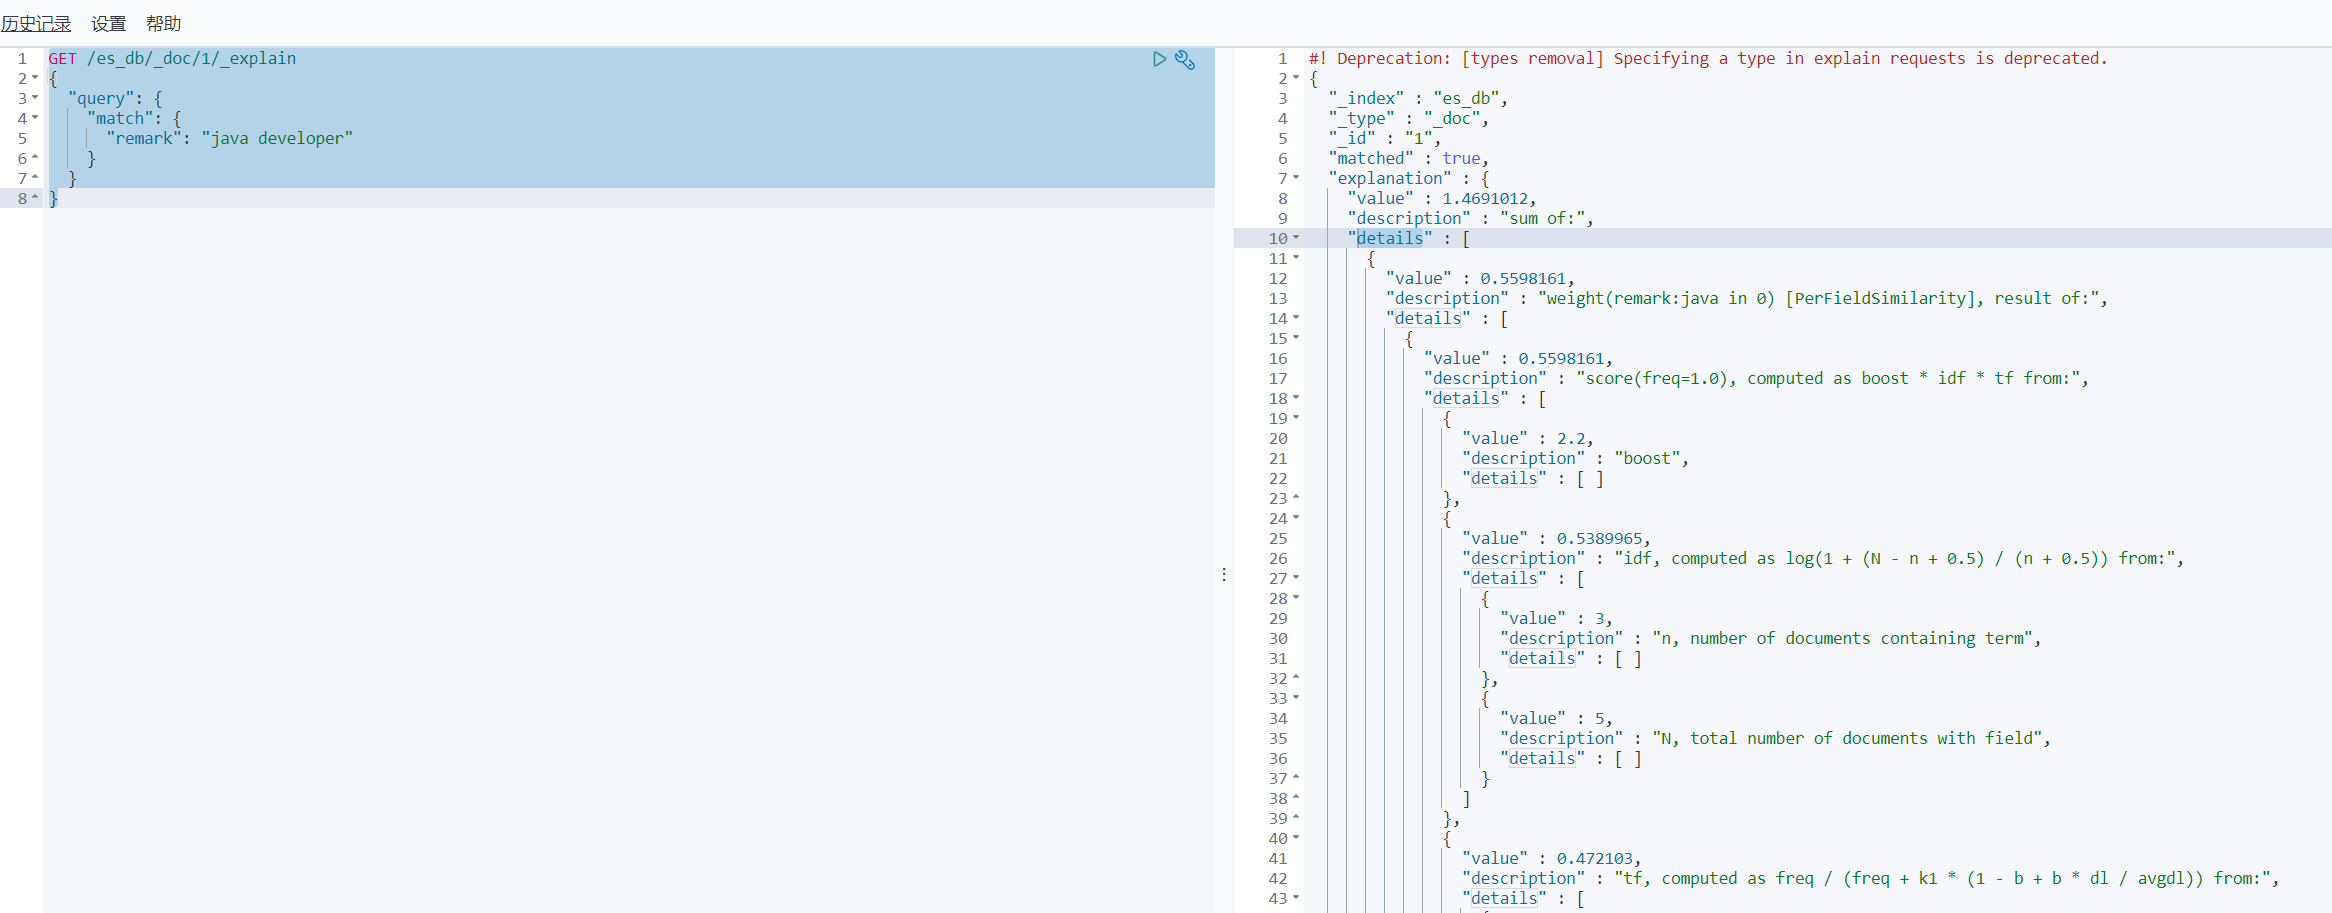Image resolution: width=2332 pixels, height=913 pixels.
Task: Toggle fold marker at request line 7
Action: [35, 178]
